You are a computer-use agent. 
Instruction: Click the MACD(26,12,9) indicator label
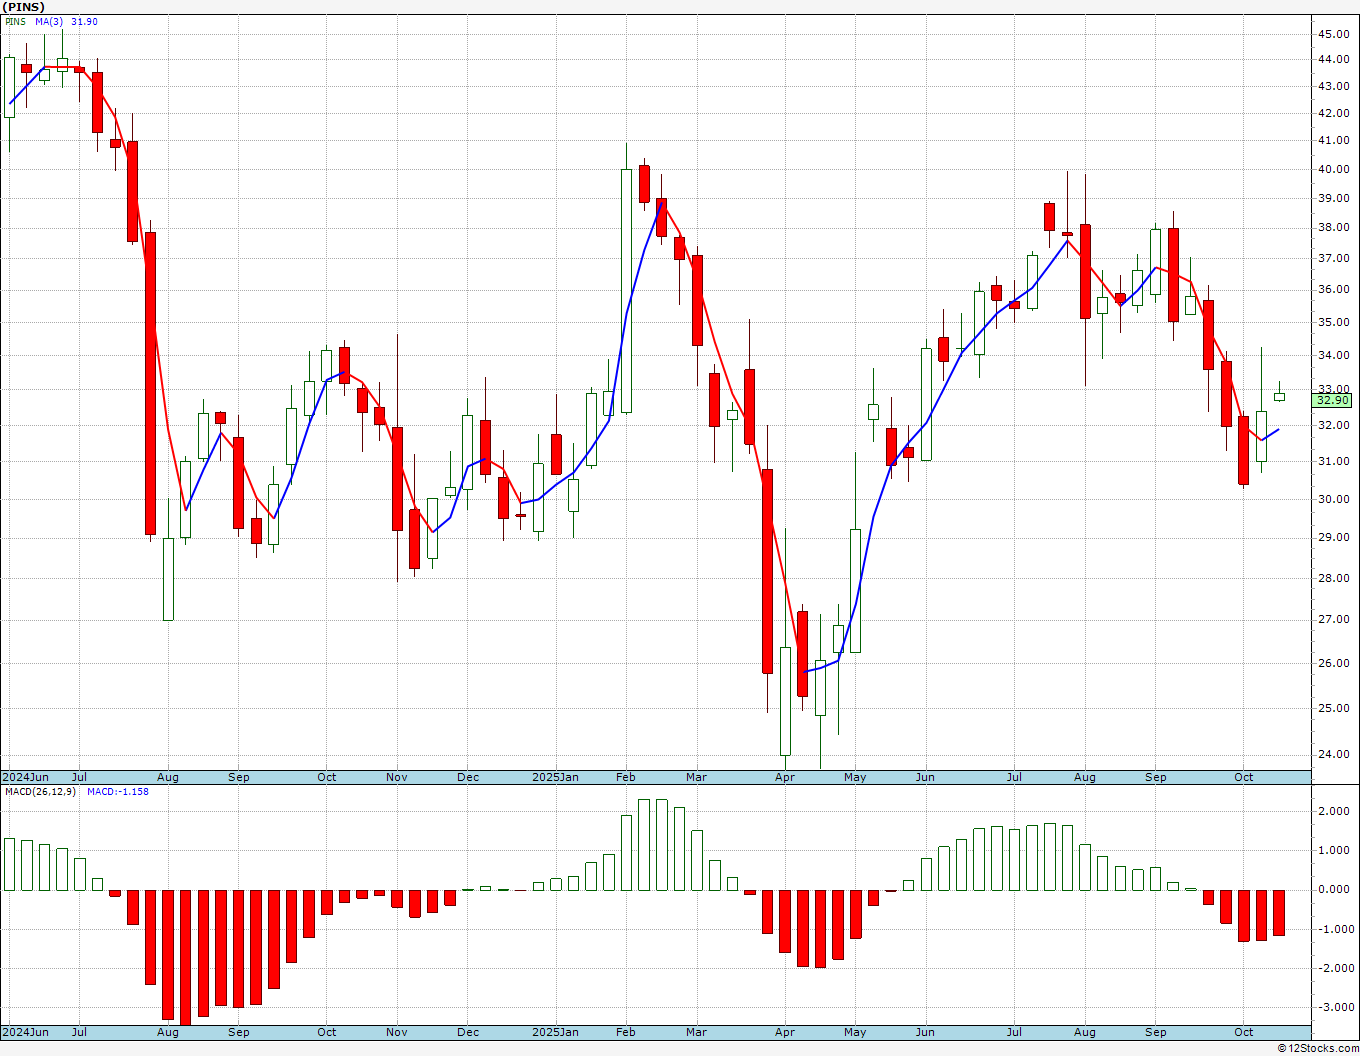click(x=40, y=791)
